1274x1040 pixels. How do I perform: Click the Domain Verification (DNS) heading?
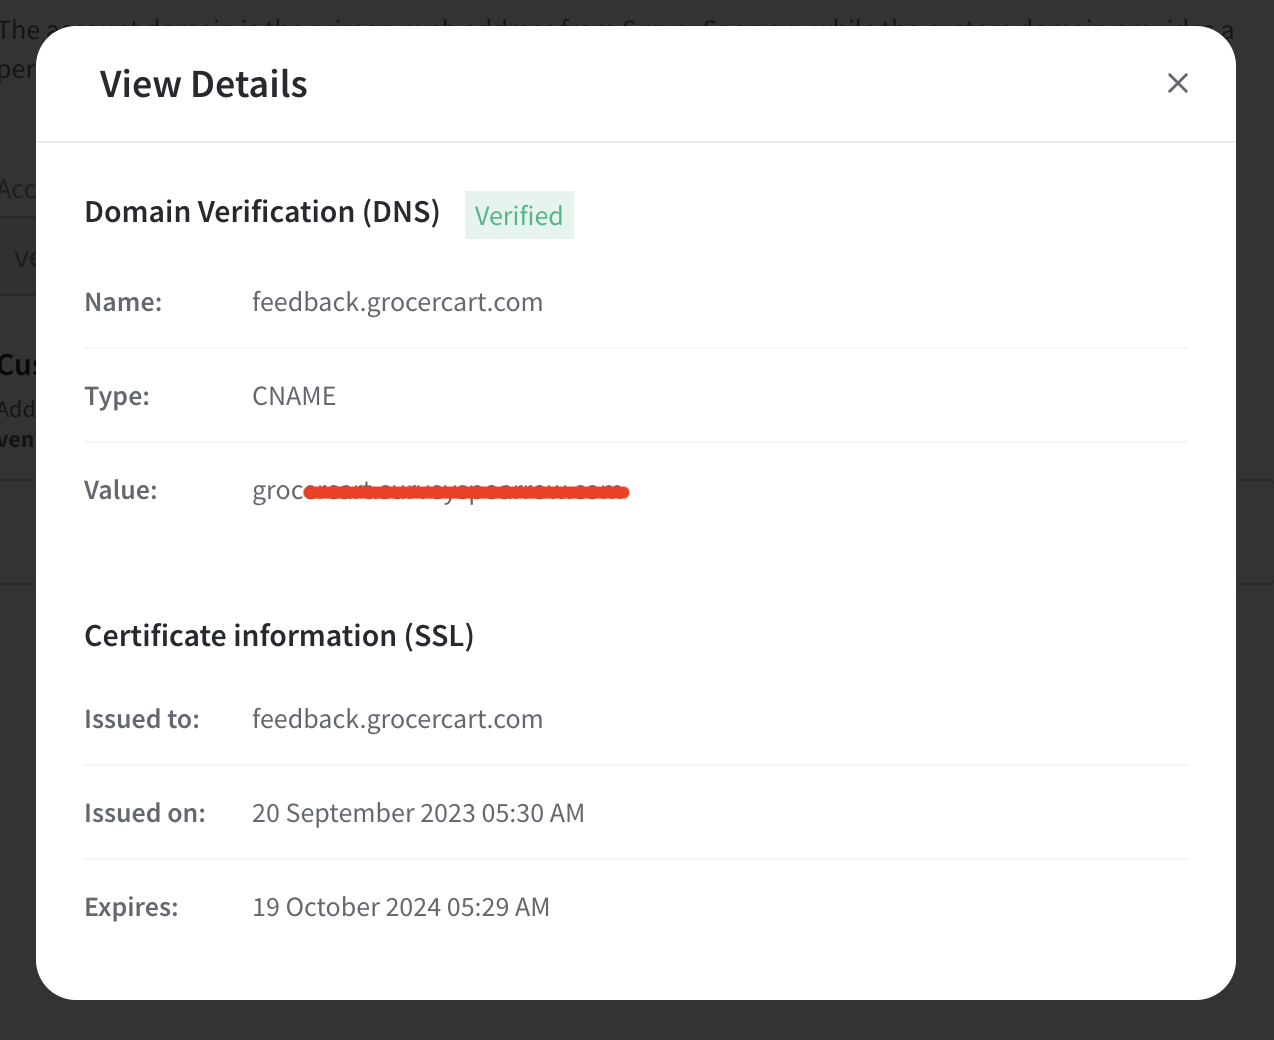pos(262,212)
